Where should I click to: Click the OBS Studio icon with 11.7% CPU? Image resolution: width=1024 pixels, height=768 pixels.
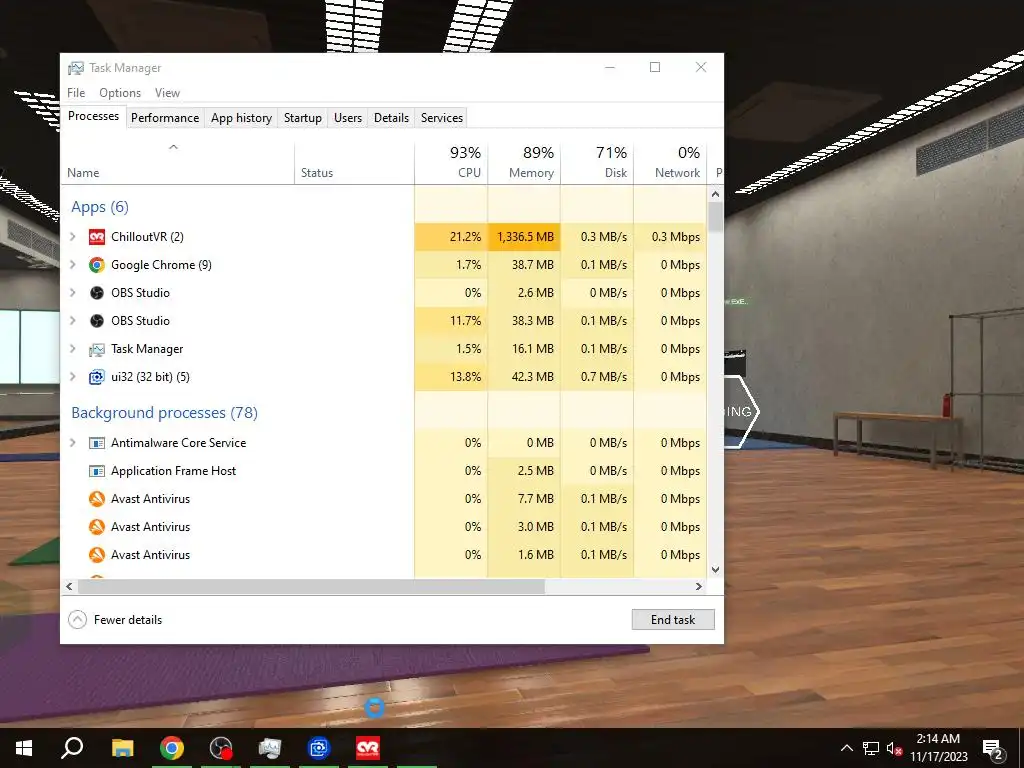(x=97, y=321)
